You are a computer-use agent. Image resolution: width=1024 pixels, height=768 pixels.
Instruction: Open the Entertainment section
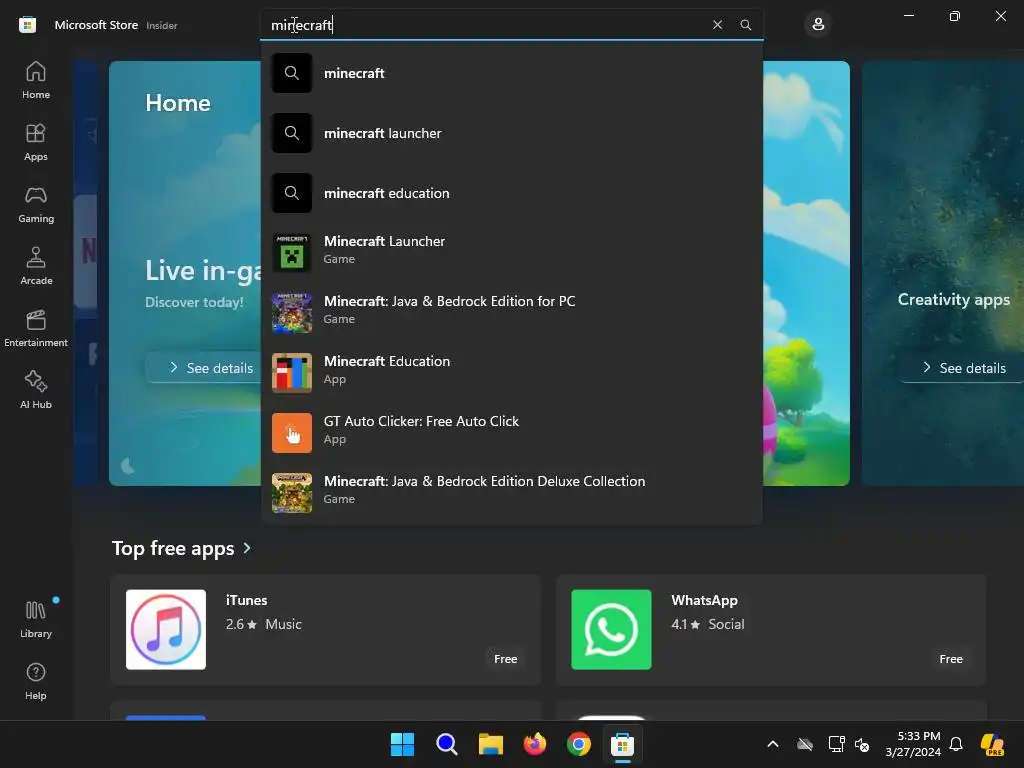pyautogui.click(x=36, y=328)
